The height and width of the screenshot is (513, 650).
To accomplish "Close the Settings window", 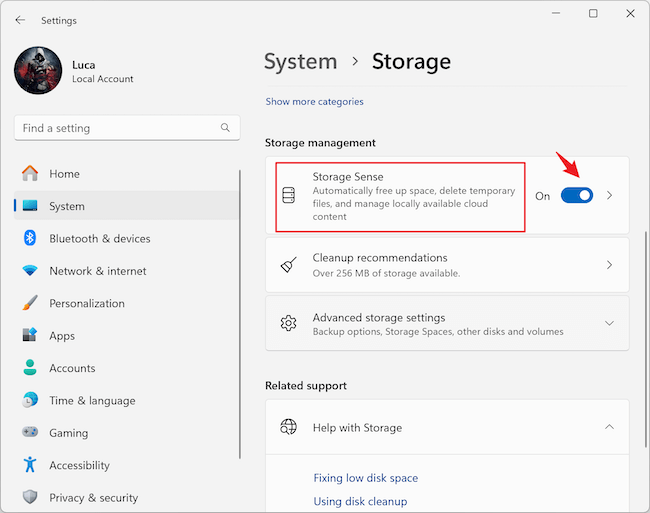I will pos(630,13).
